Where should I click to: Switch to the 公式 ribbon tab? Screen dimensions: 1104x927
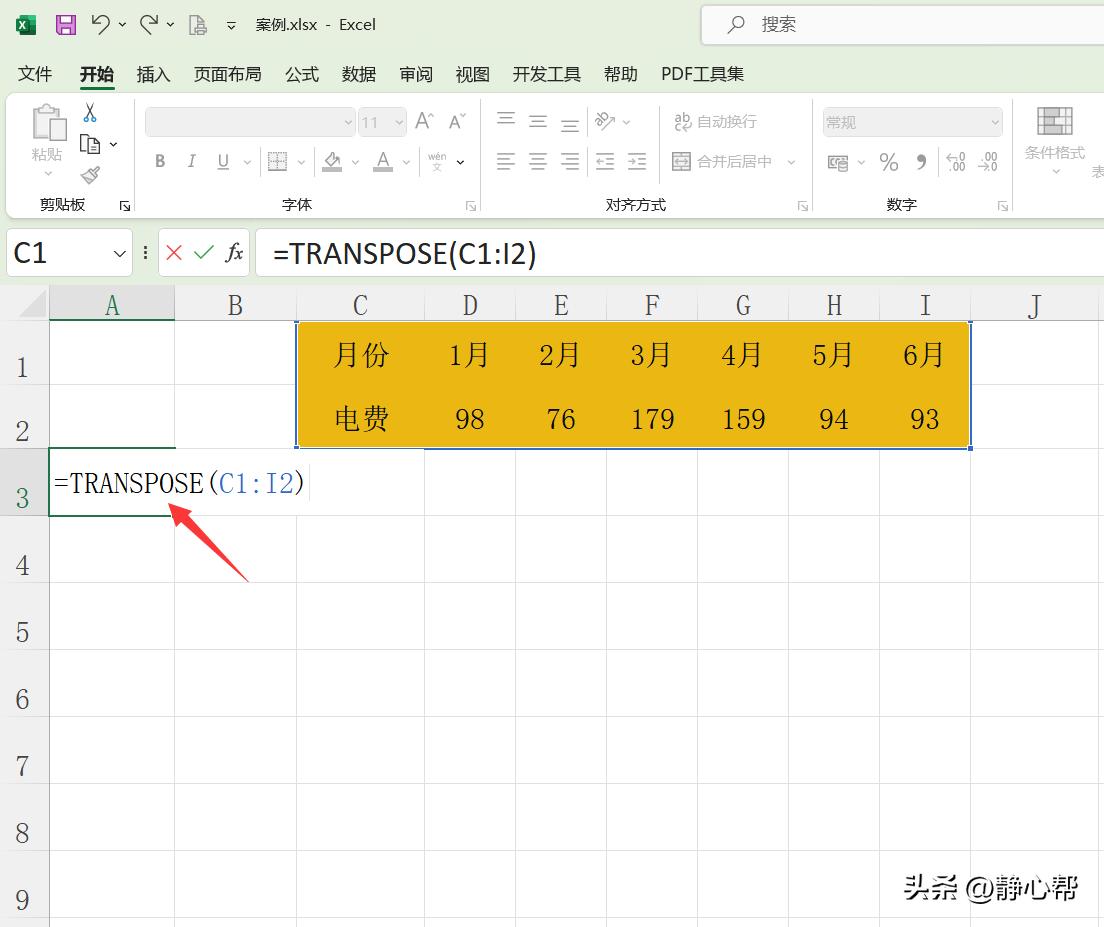point(301,73)
